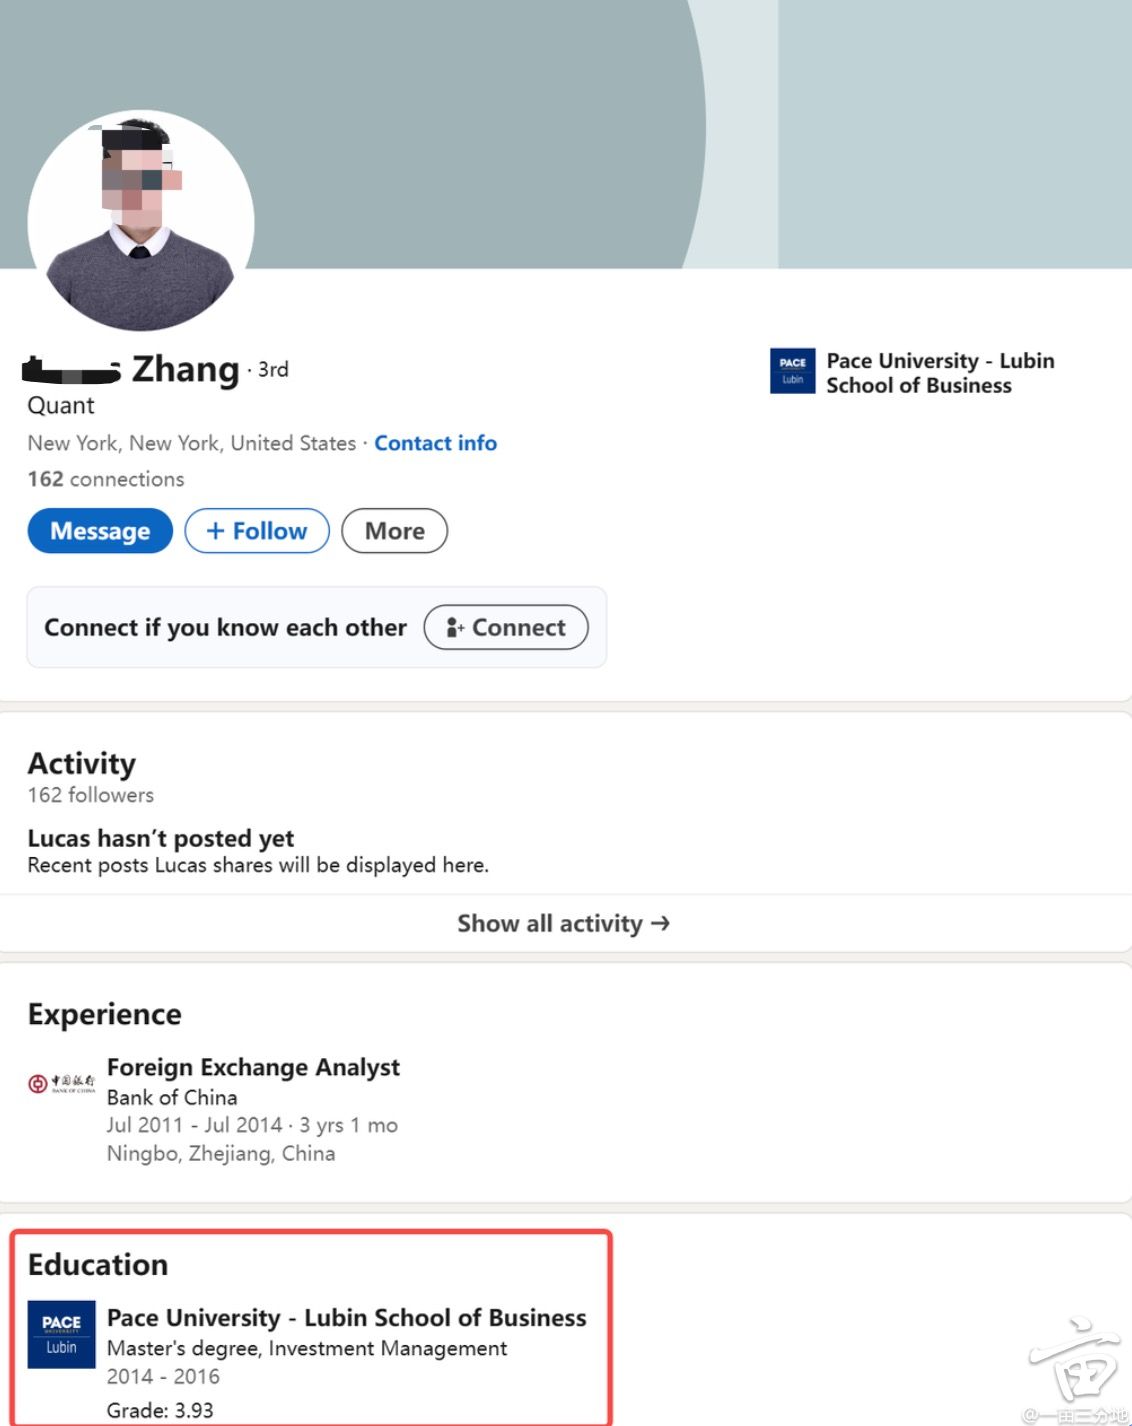This screenshot has width=1132, height=1426.
Task: View the 162 connections list
Action: [106, 479]
